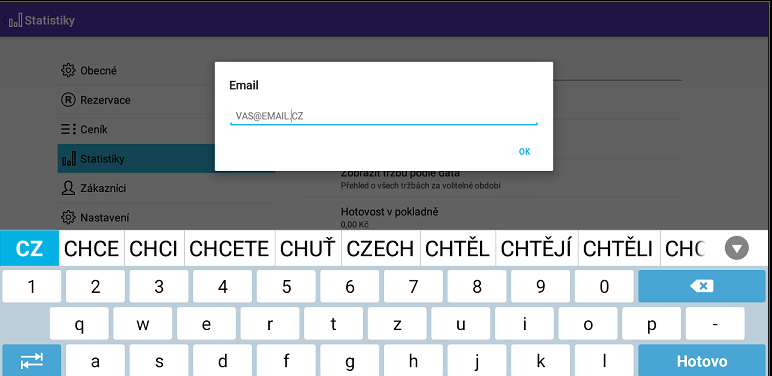Select the highlighted CZ suggestion
Viewport: 772px width, 376px height.
tap(29, 249)
